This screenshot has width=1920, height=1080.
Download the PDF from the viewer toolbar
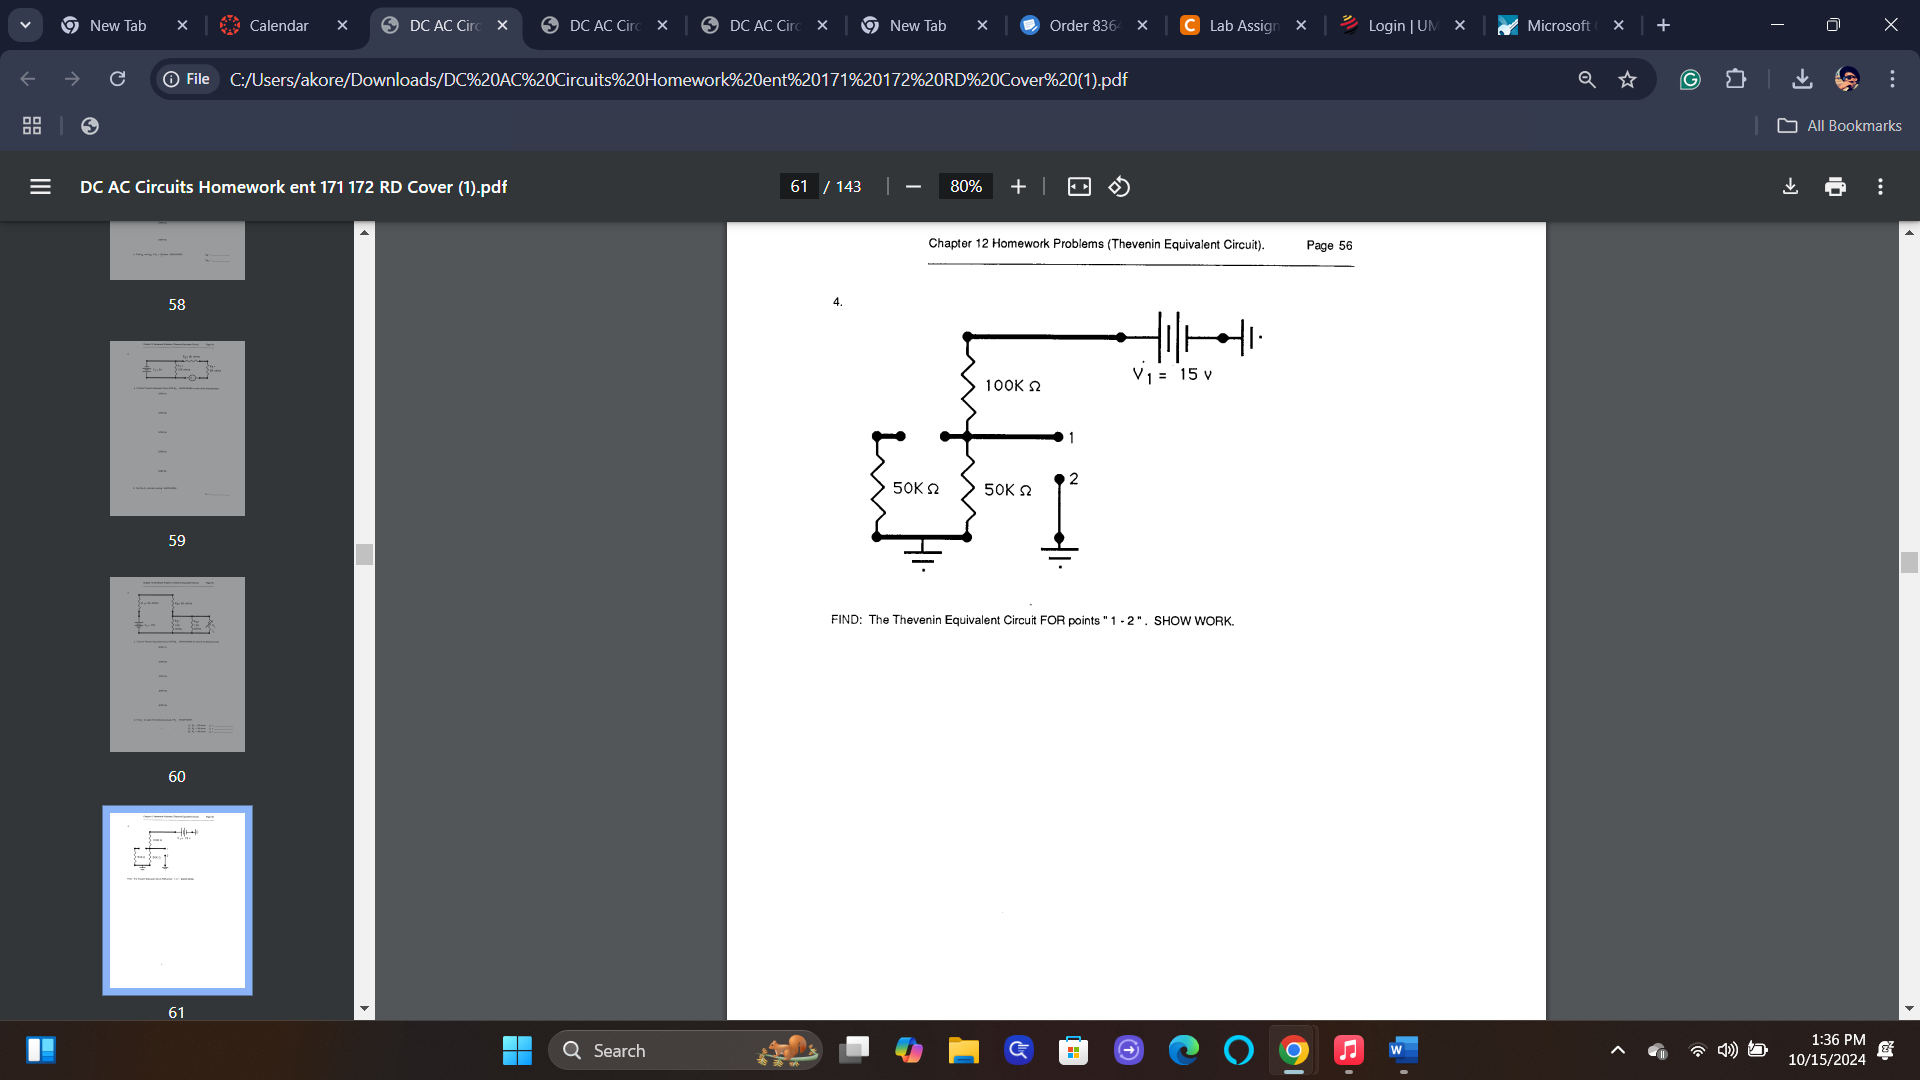(1789, 186)
